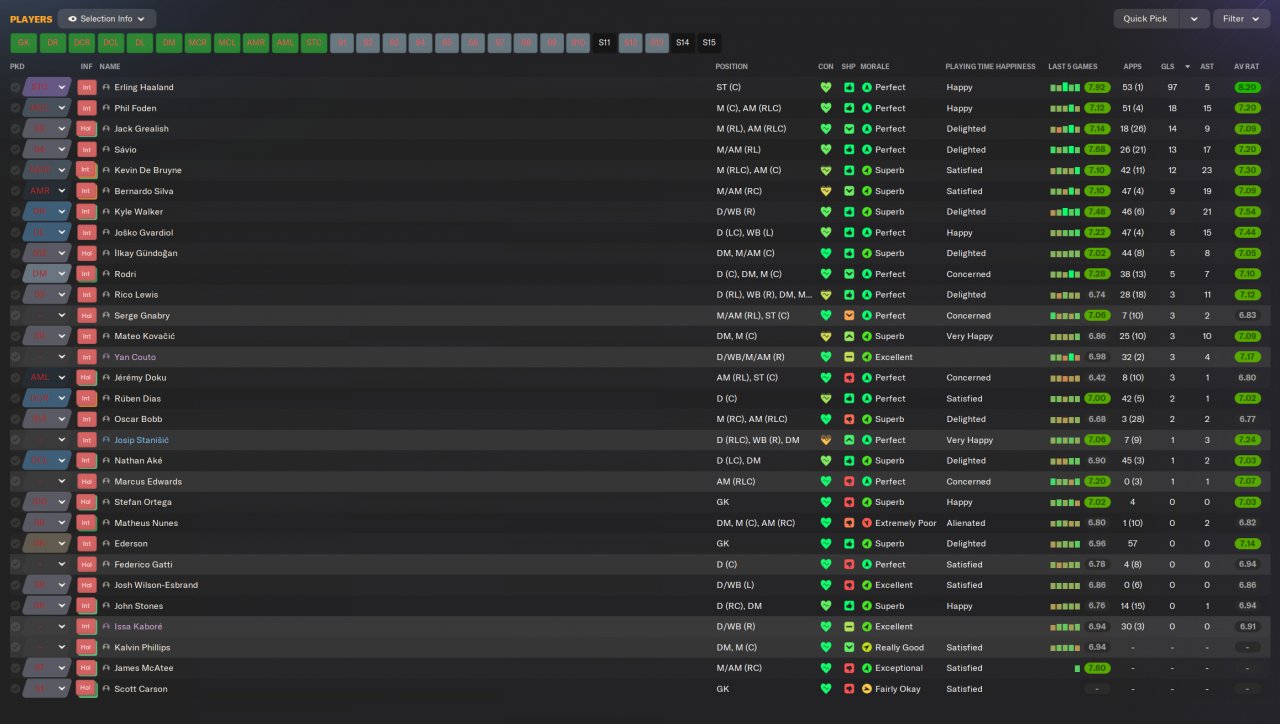
Task: Click the Hol status badge beside Jack Grealish
Action: (x=87, y=129)
